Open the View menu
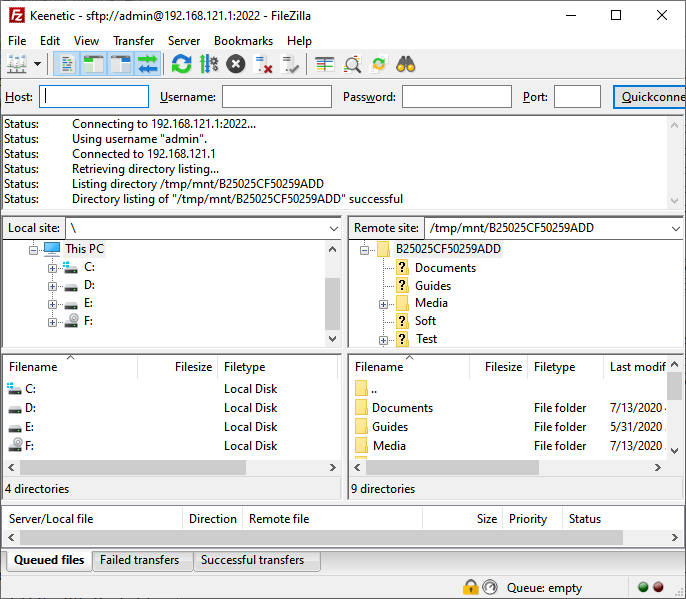This screenshot has width=686, height=599. click(x=86, y=41)
